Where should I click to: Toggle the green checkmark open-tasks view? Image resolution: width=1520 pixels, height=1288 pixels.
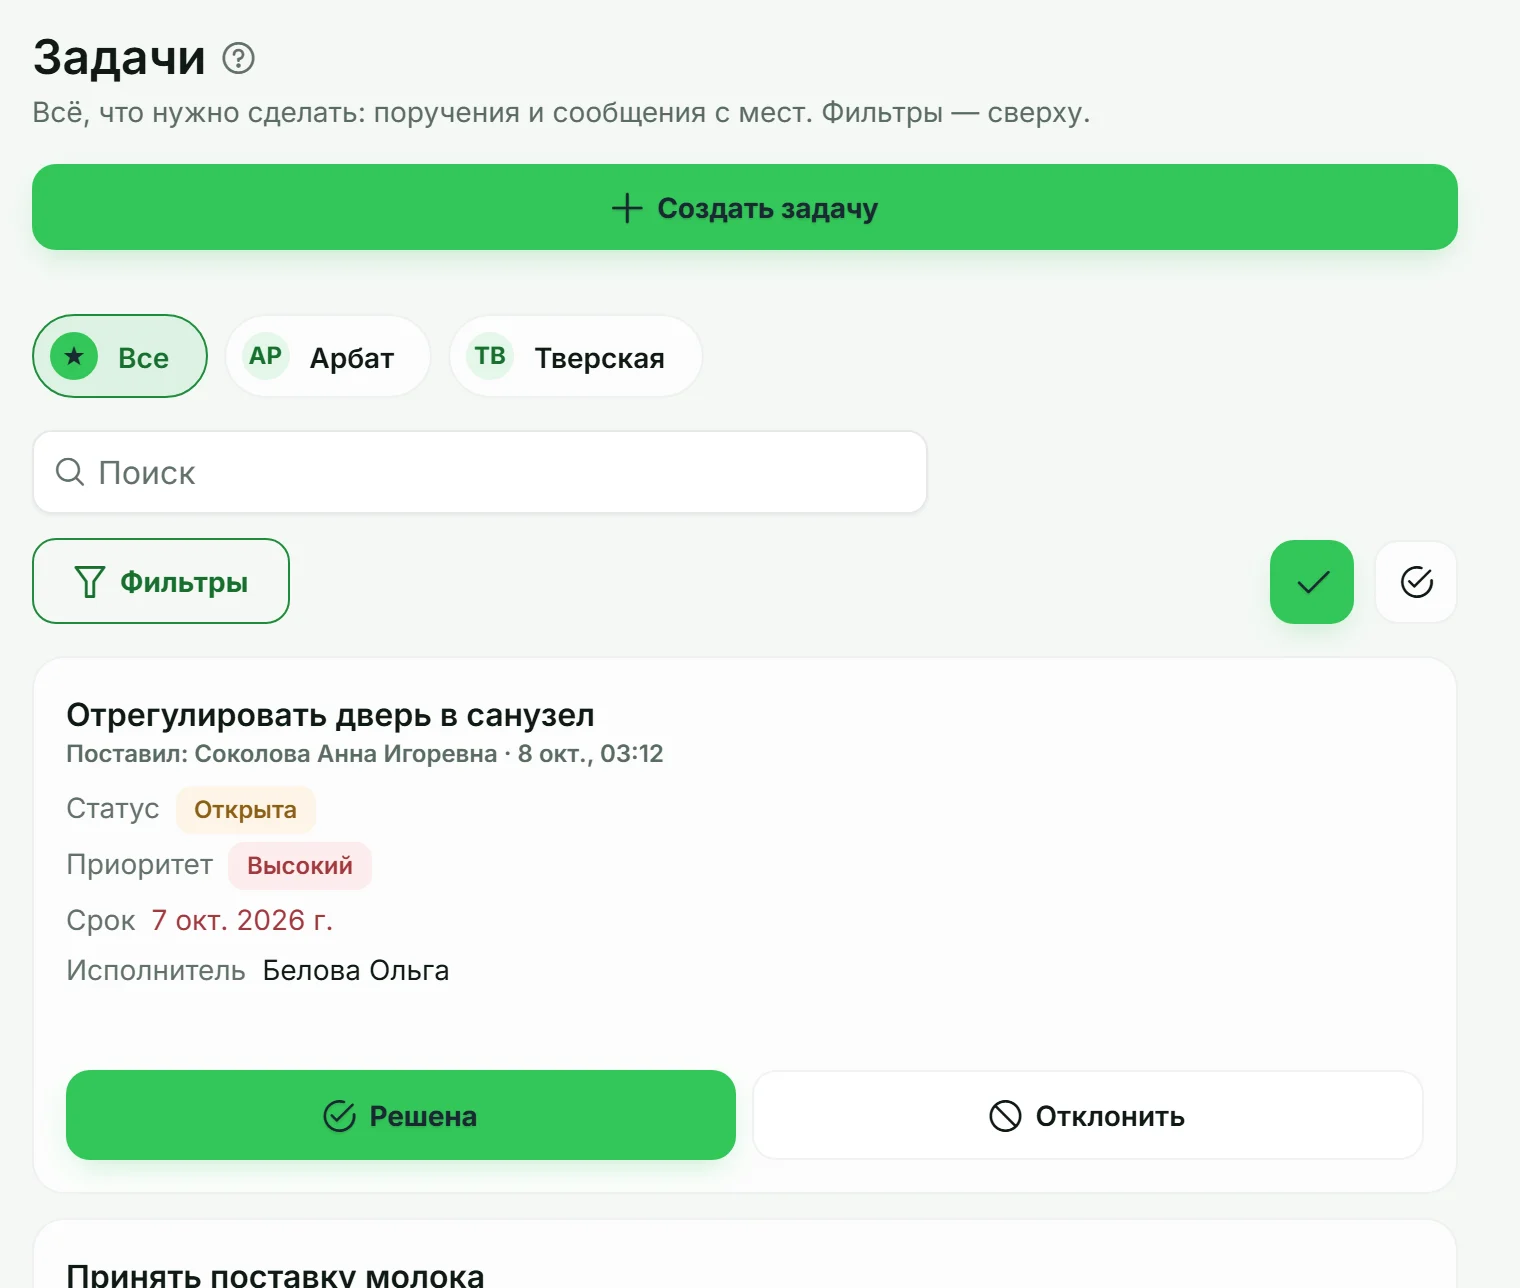tap(1312, 582)
